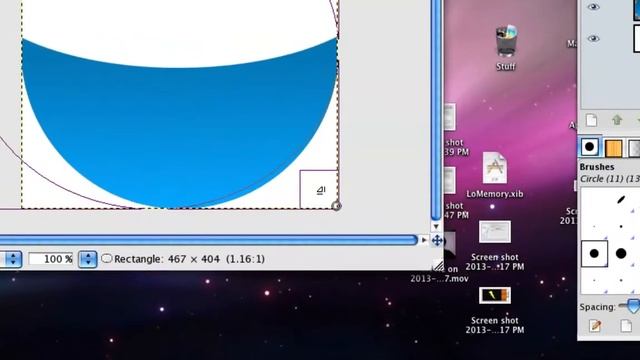Image resolution: width=640 pixels, height=360 pixels.
Task: Click the window resize grip in corner
Action: 438,266
